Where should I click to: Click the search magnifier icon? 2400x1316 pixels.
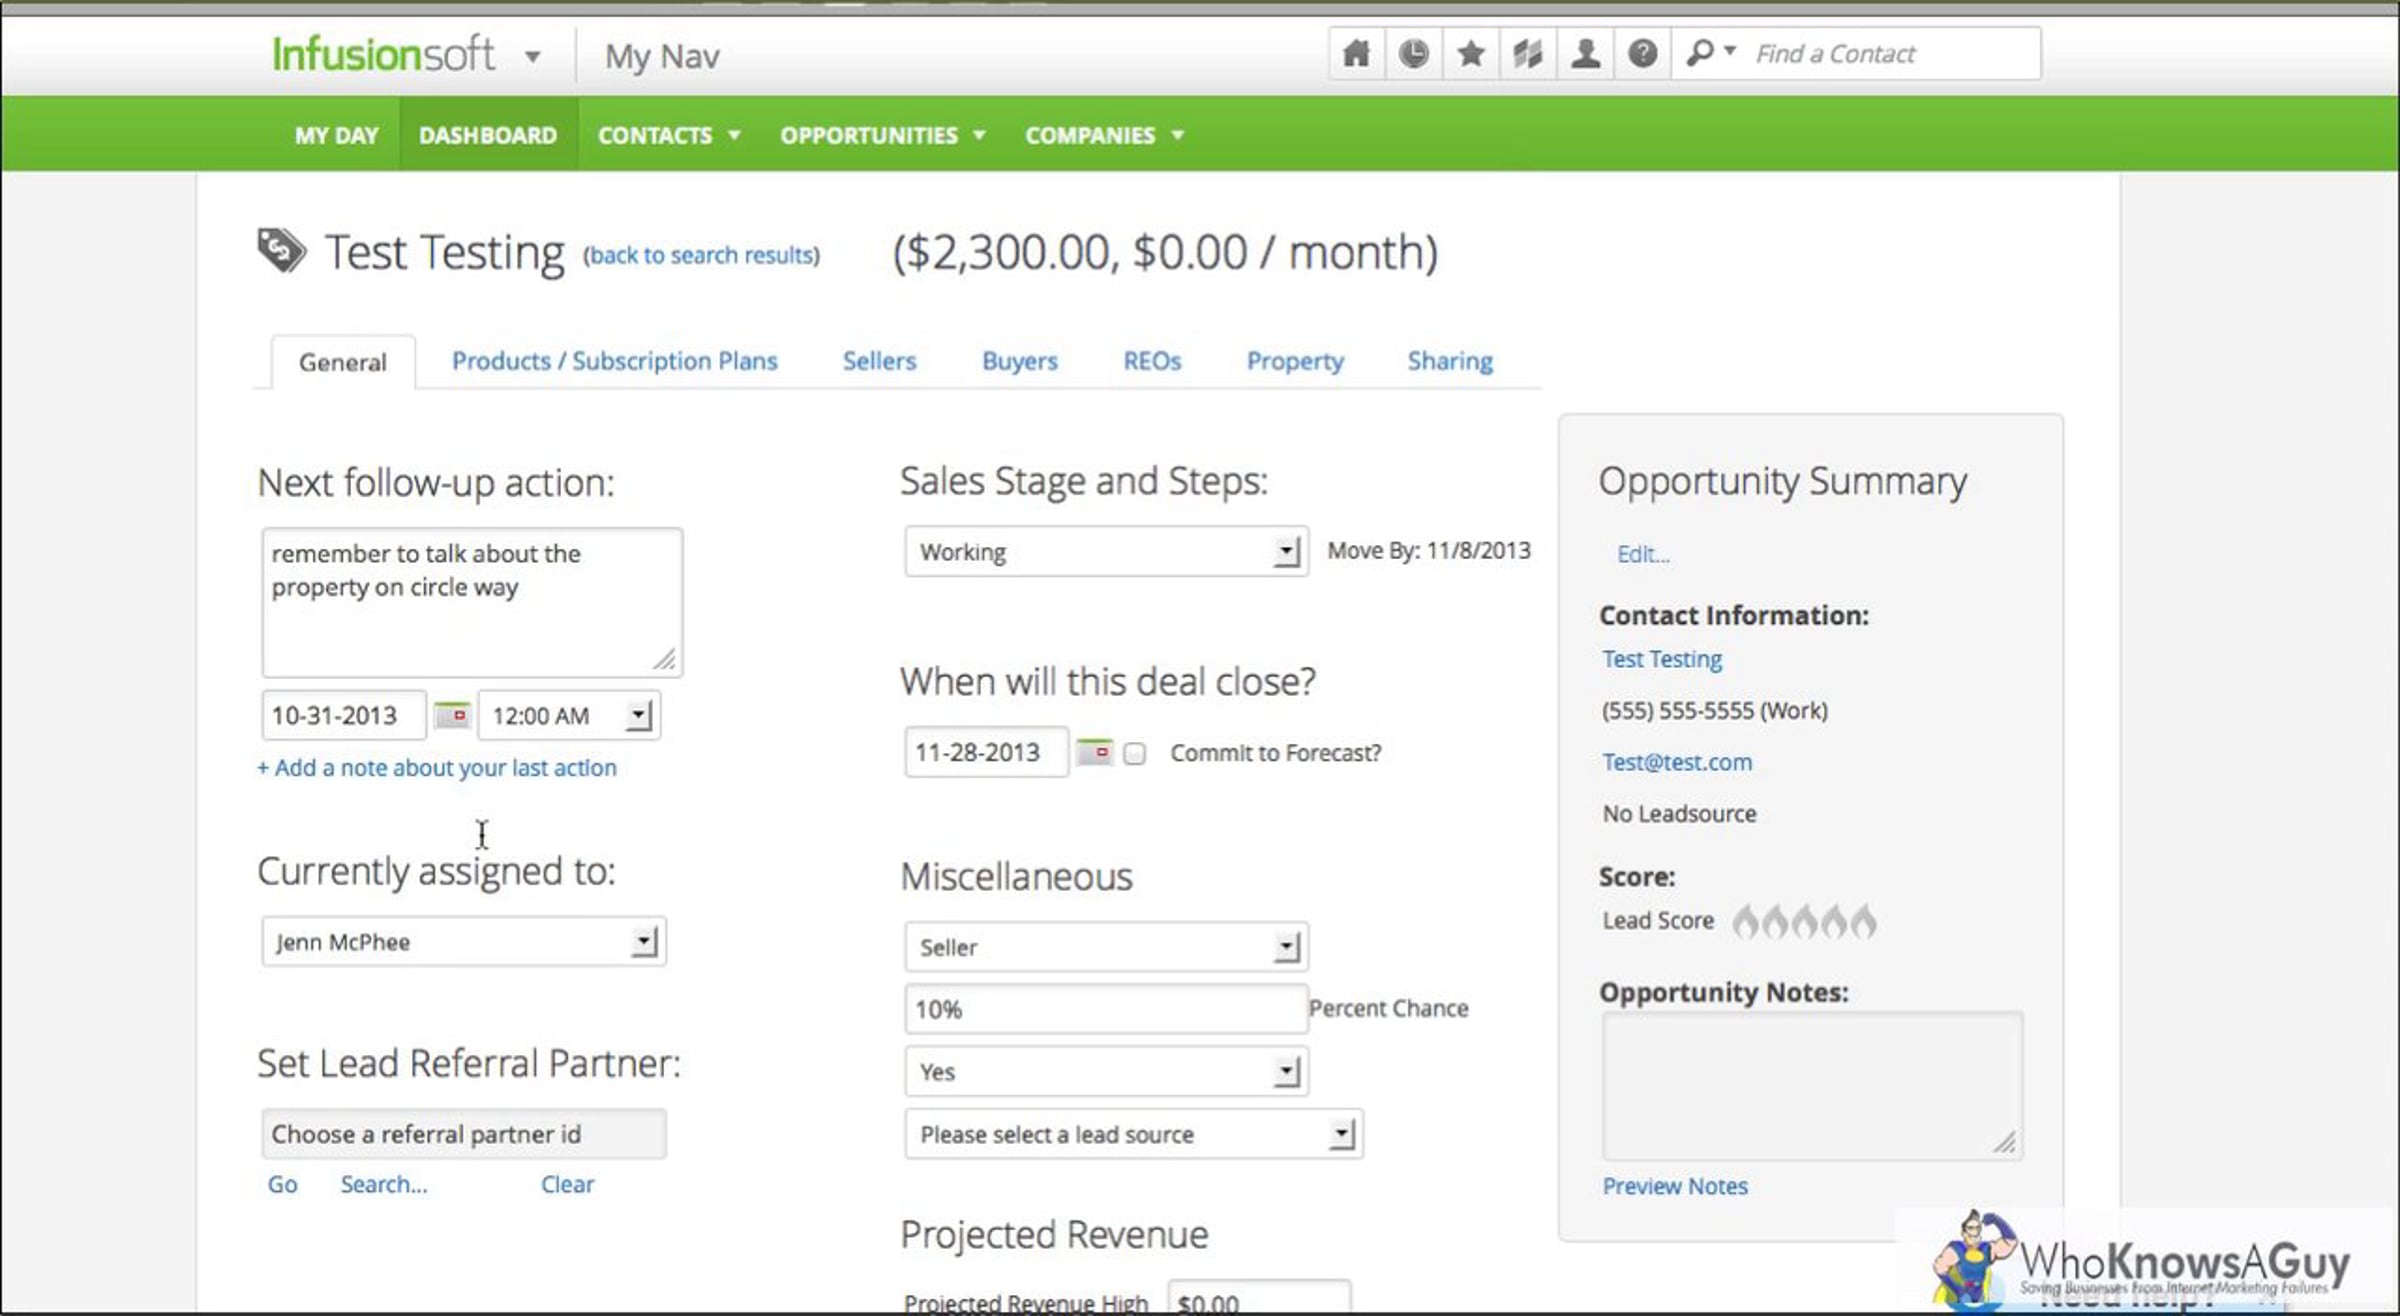pyautogui.click(x=1700, y=54)
